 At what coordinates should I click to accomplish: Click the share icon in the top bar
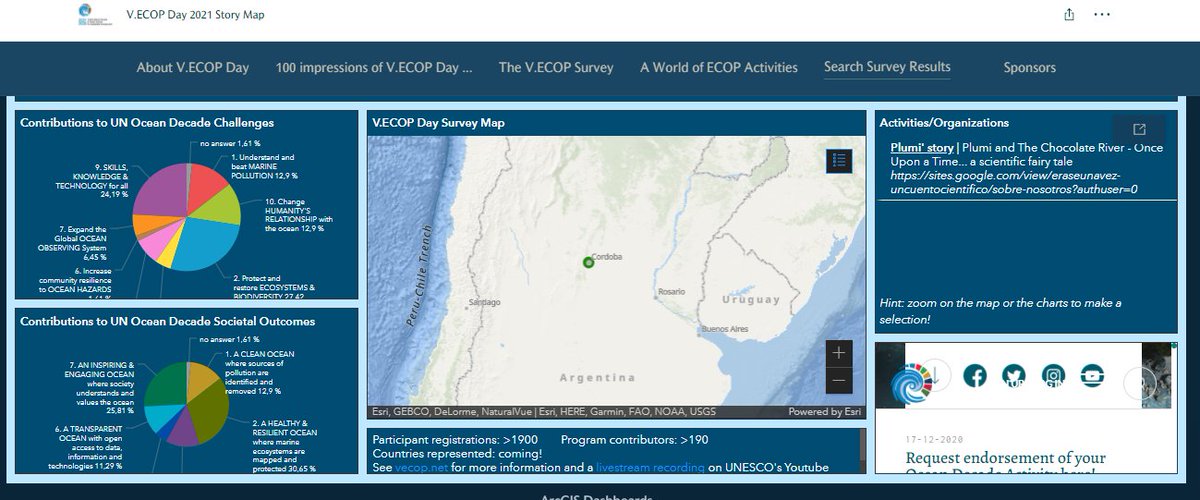1069,14
